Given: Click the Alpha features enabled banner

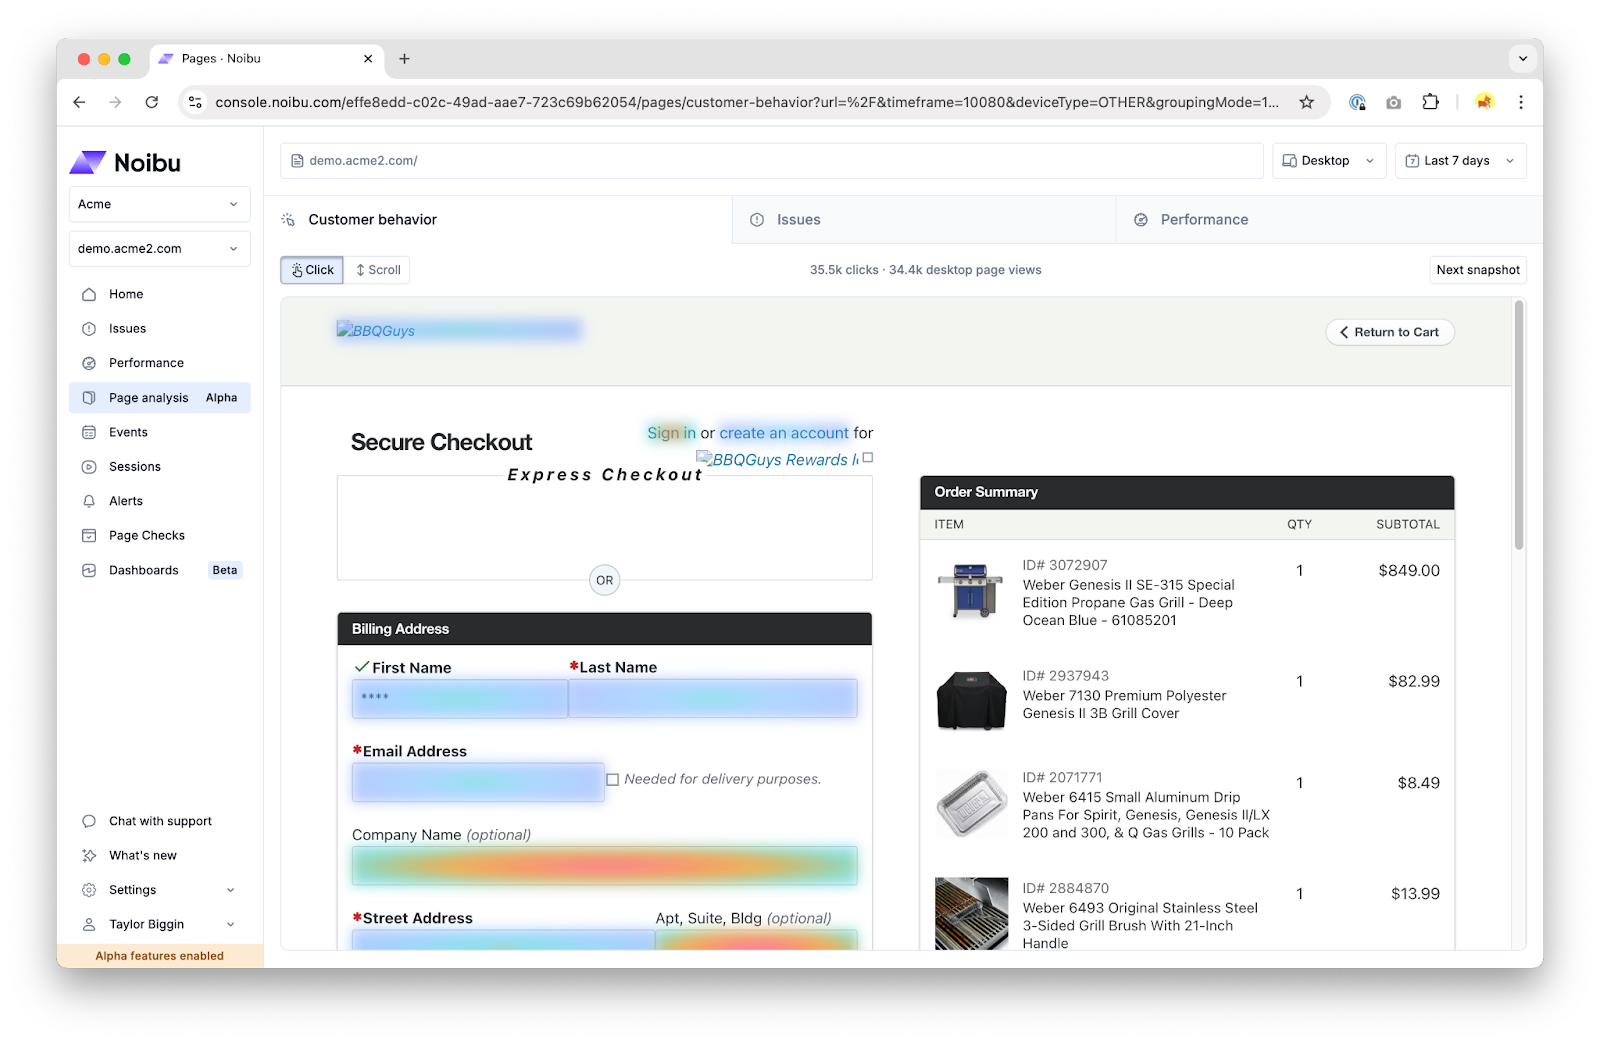Looking at the screenshot, I should click(160, 956).
